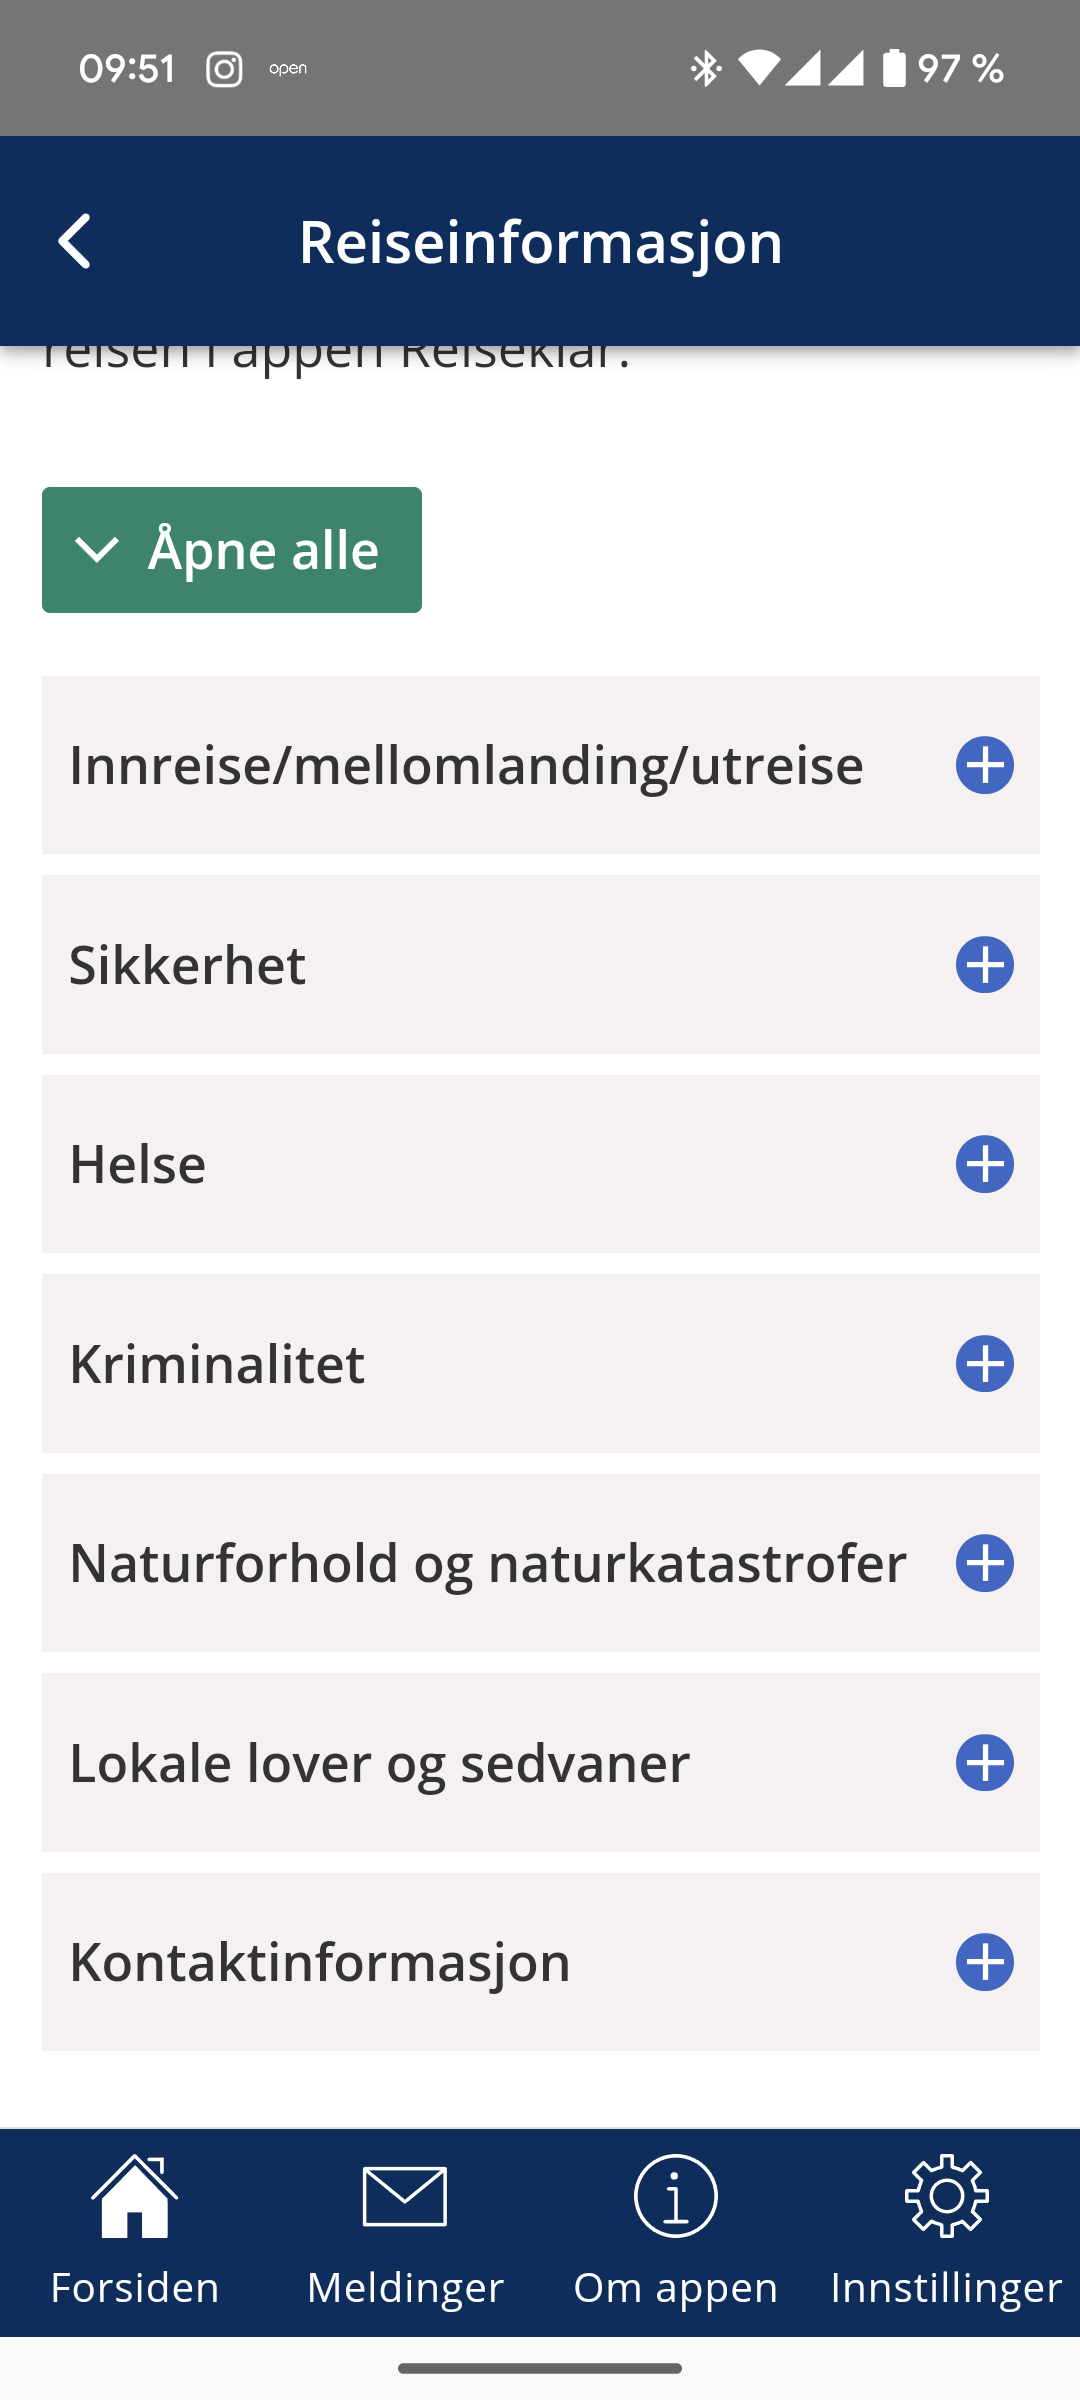The image size is (1080, 2400).
Task: Expand the Sikkerhet section plus icon
Action: [985, 965]
